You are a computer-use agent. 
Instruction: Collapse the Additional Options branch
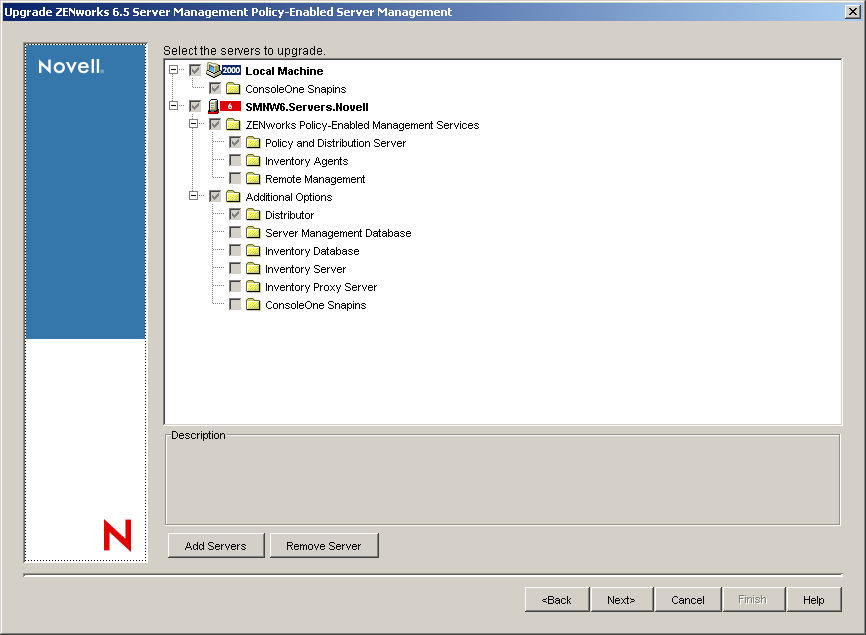(196, 196)
